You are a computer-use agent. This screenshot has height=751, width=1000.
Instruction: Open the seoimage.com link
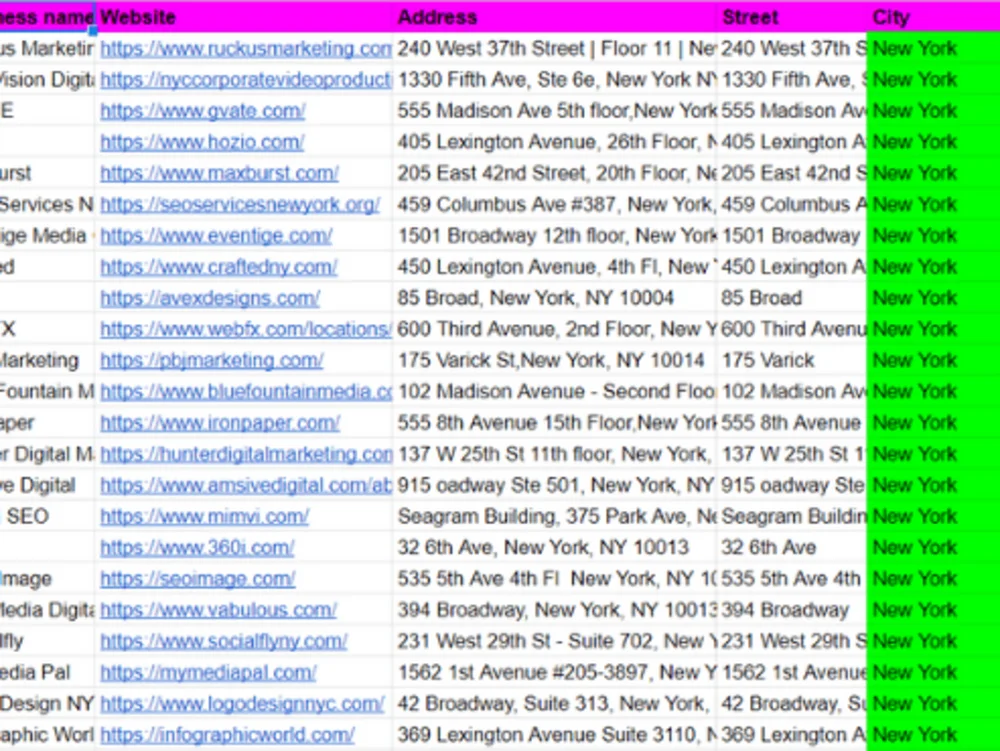[198, 580]
